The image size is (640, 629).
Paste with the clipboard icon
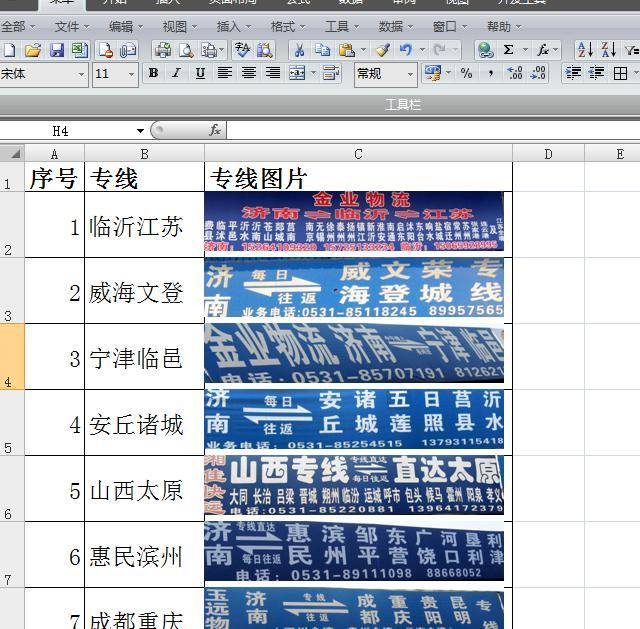coord(347,50)
